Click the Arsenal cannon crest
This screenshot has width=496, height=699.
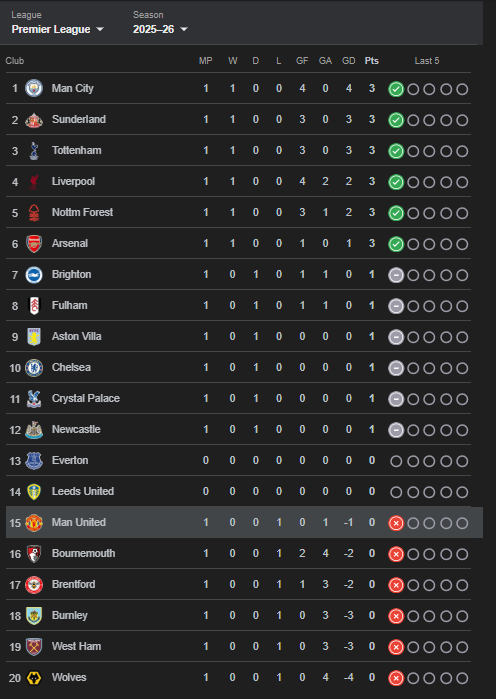pos(34,243)
